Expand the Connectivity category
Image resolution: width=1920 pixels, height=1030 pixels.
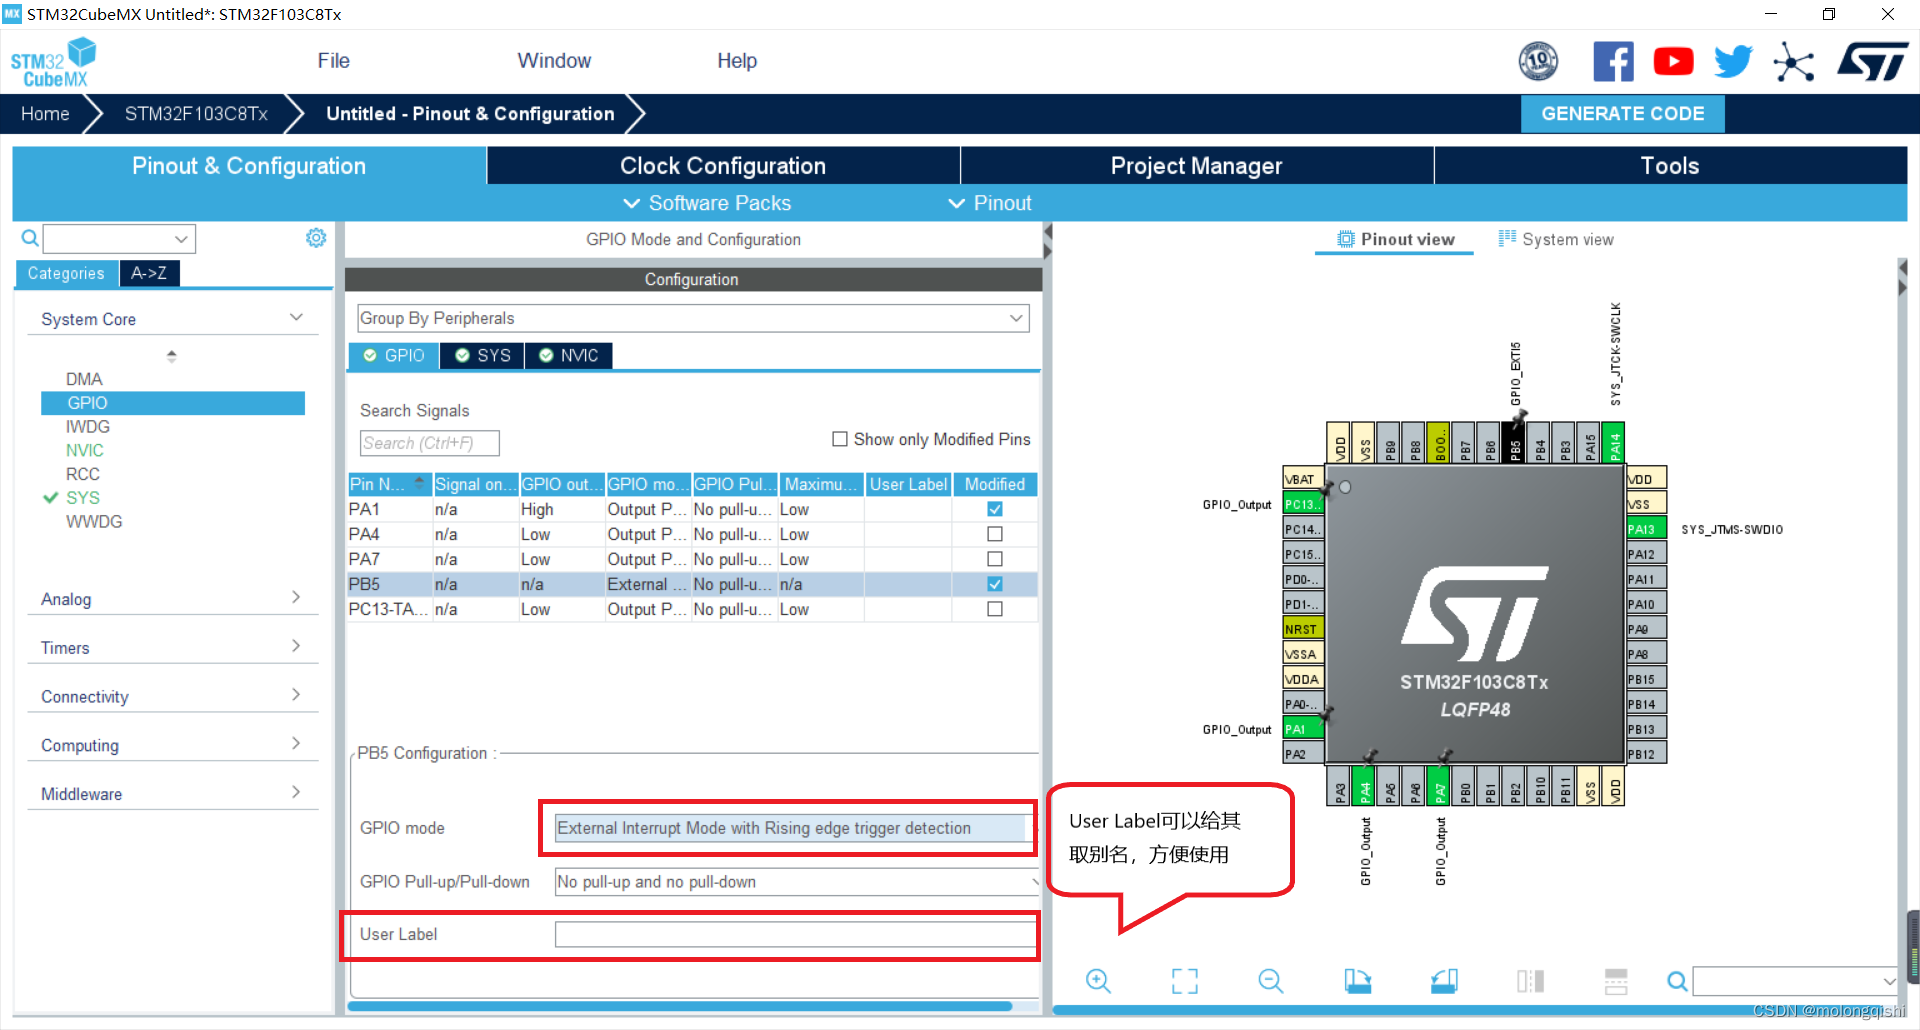tap(172, 697)
